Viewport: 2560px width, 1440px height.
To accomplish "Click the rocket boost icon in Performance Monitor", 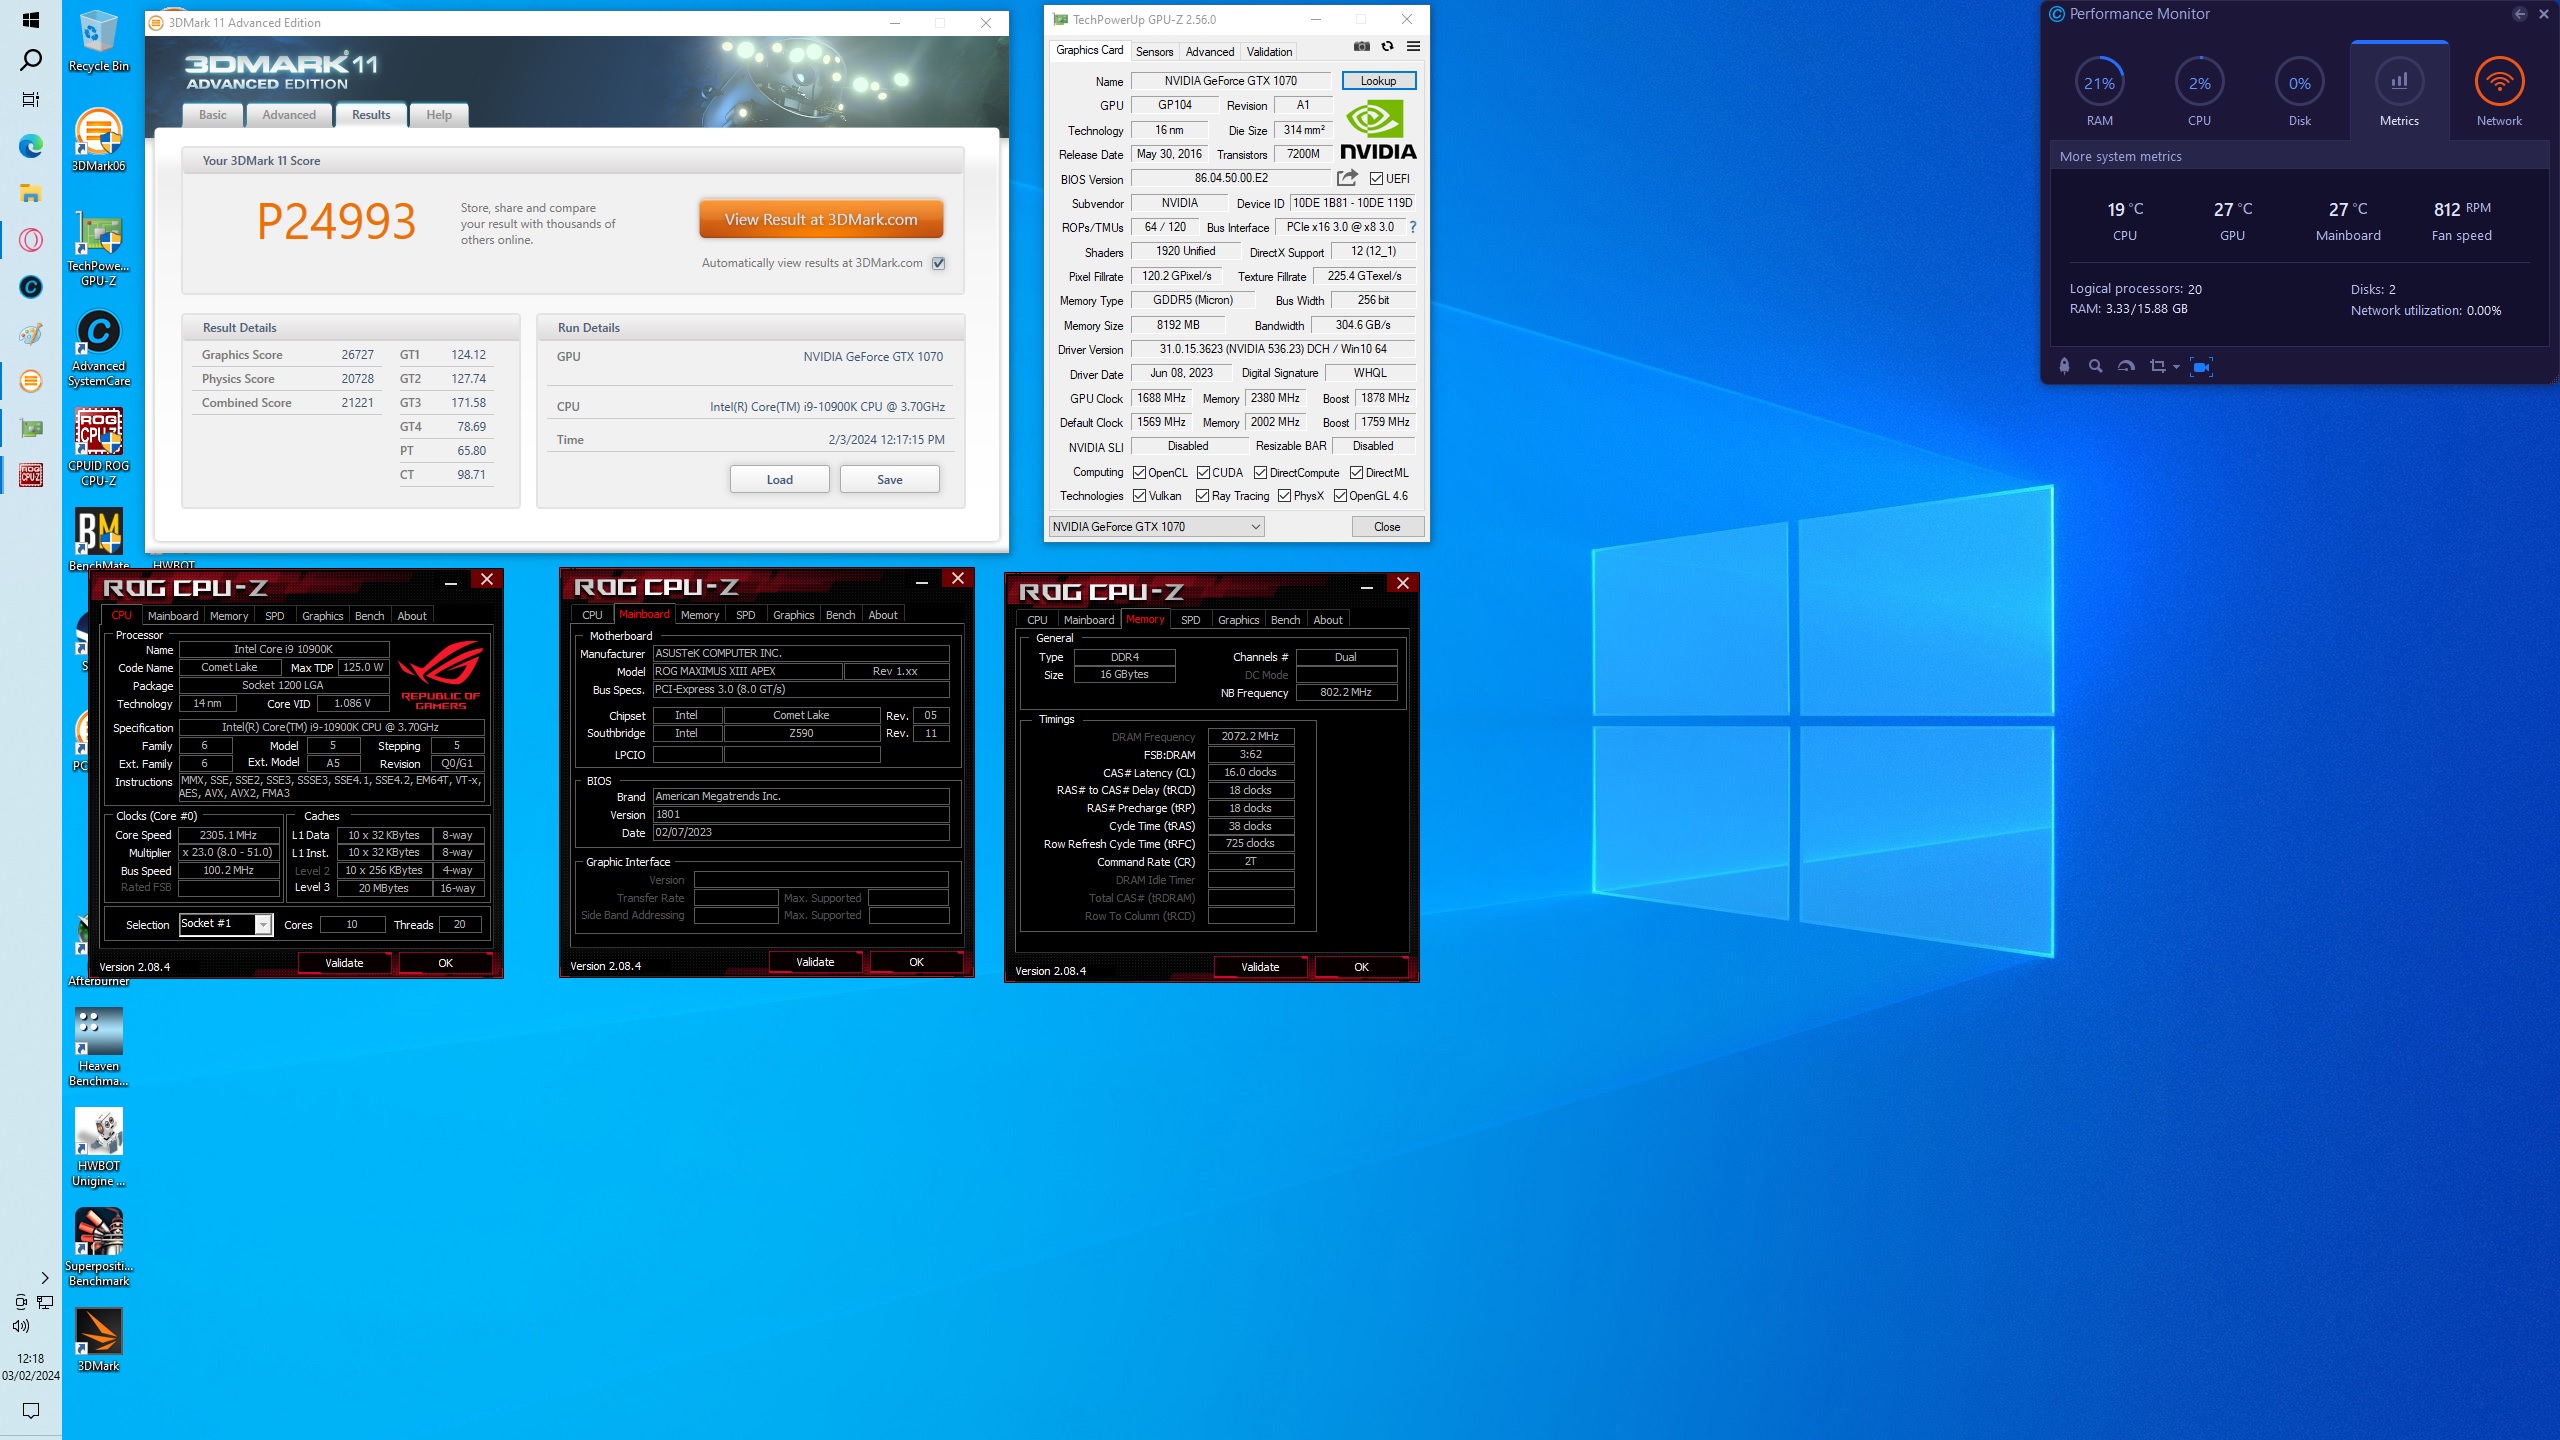I will [x=2064, y=366].
